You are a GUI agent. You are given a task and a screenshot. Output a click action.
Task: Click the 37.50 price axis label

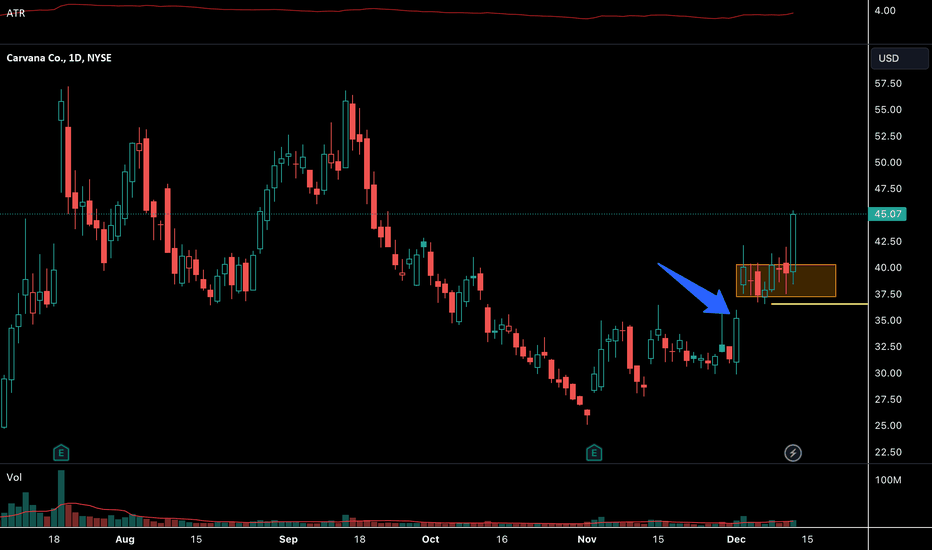pos(888,294)
